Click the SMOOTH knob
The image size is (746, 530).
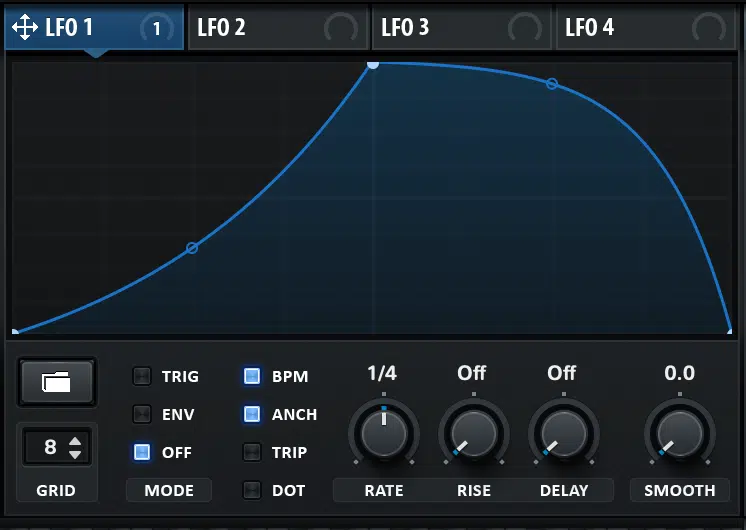680,433
